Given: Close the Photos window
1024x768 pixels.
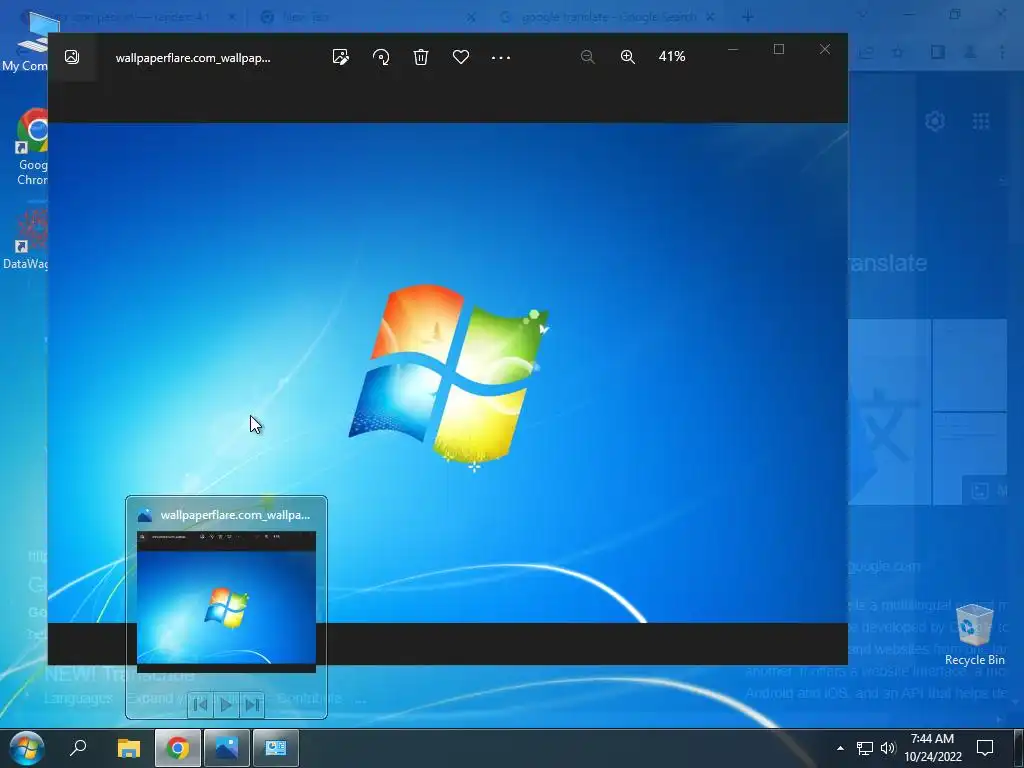Looking at the screenshot, I should 825,49.
